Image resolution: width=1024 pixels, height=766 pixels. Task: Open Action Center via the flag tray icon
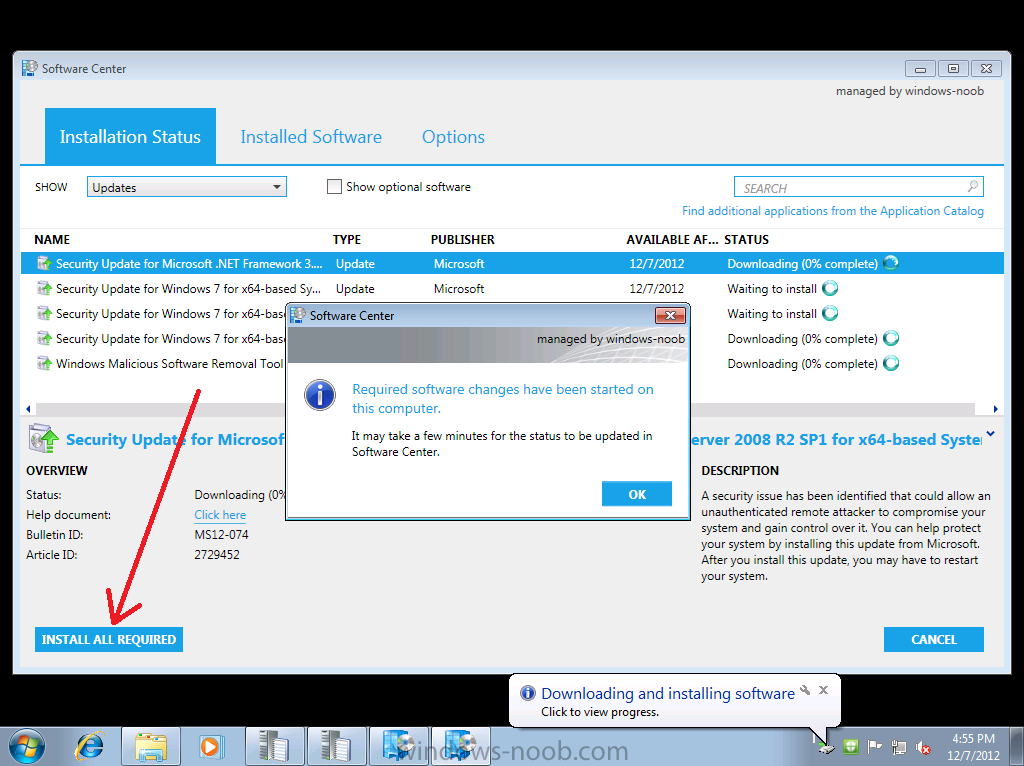tap(874, 746)
